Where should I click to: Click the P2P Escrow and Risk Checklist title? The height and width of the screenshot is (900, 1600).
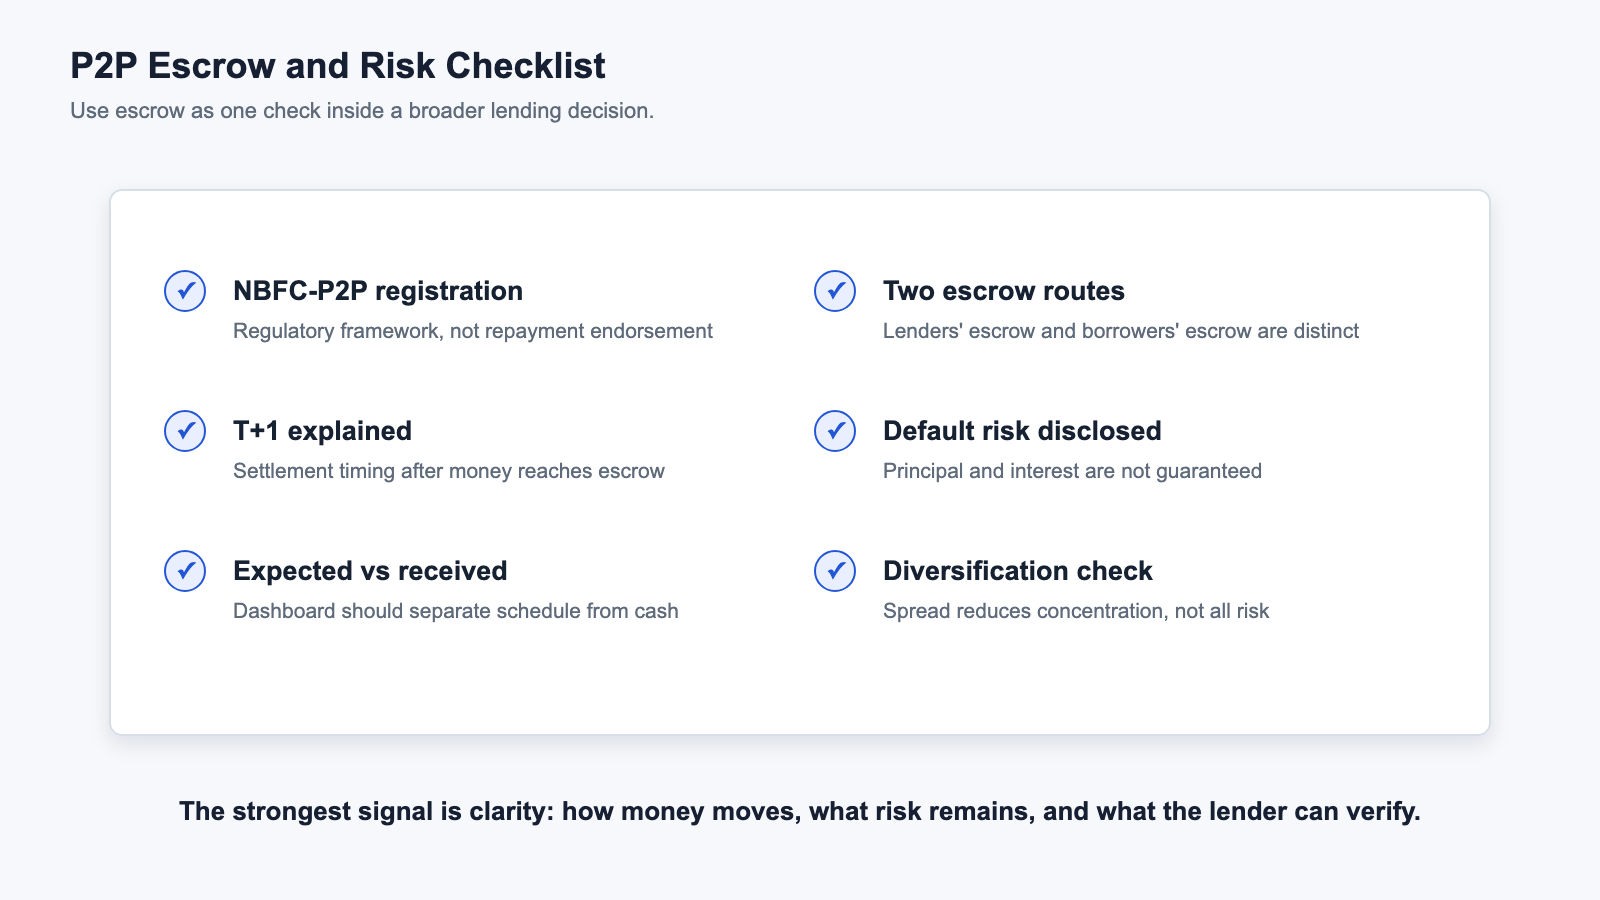tap(338, 66)
